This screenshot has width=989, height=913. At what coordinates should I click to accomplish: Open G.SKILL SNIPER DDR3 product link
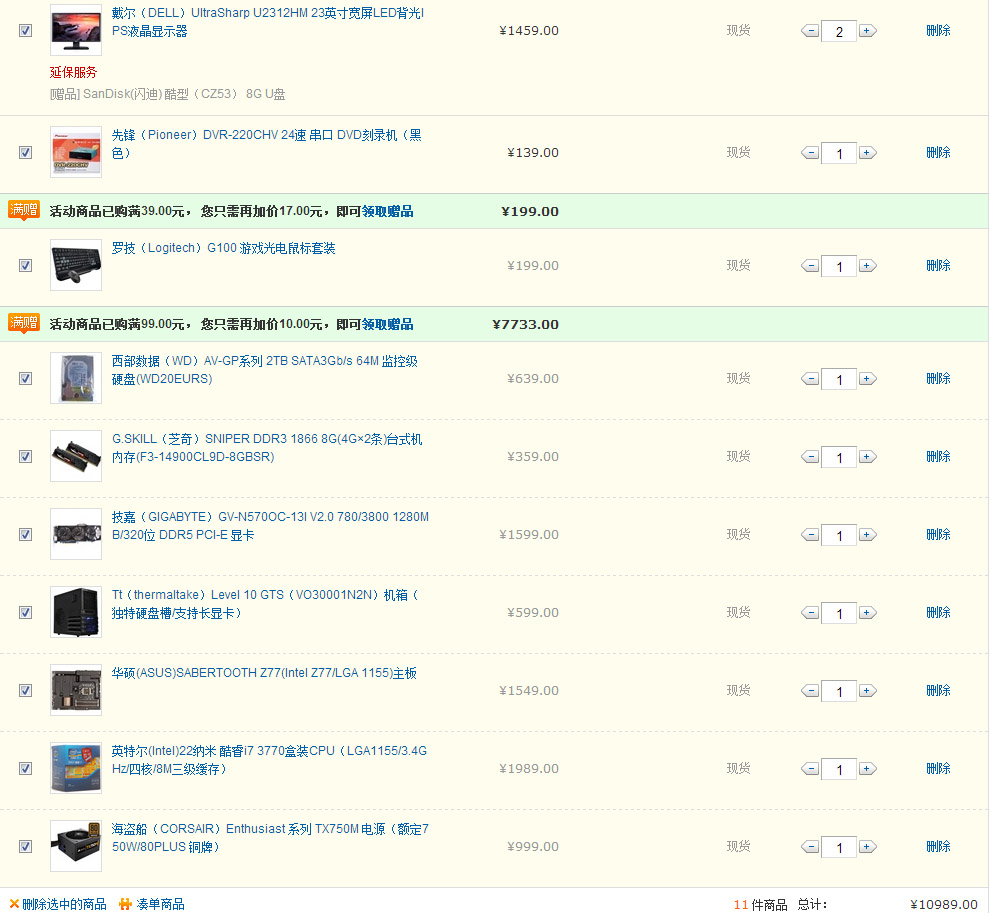tap(267, 448)
